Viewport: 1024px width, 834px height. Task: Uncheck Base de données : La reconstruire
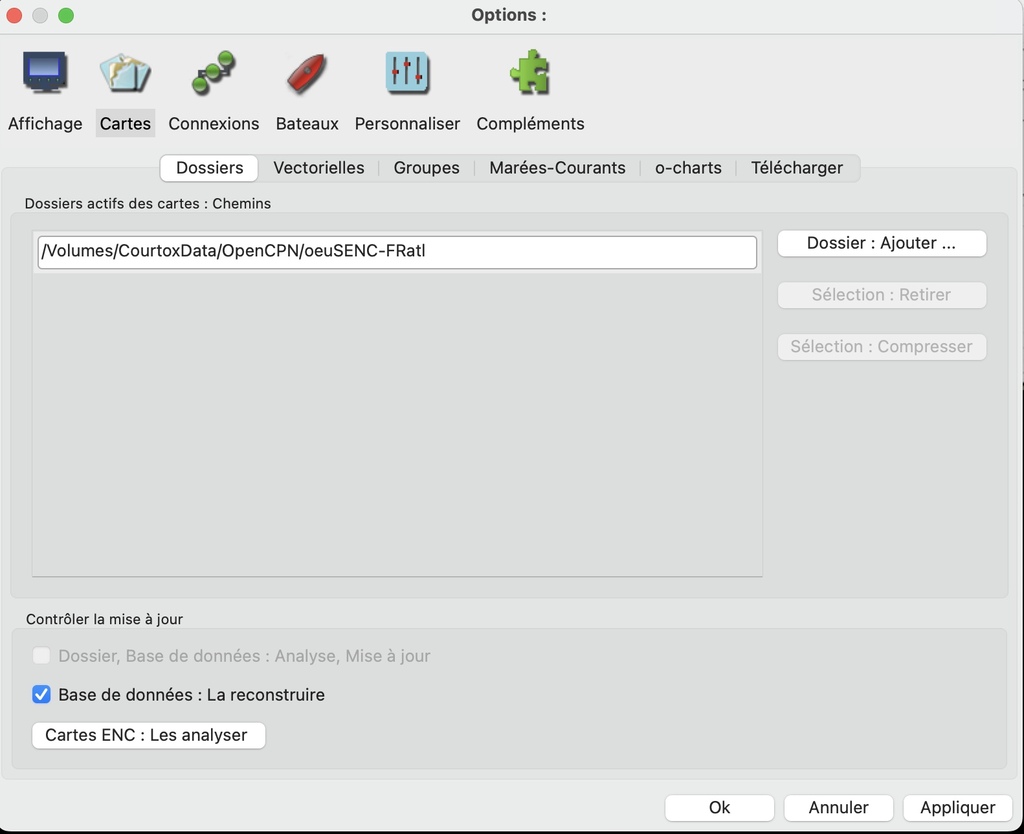point(42,694)
